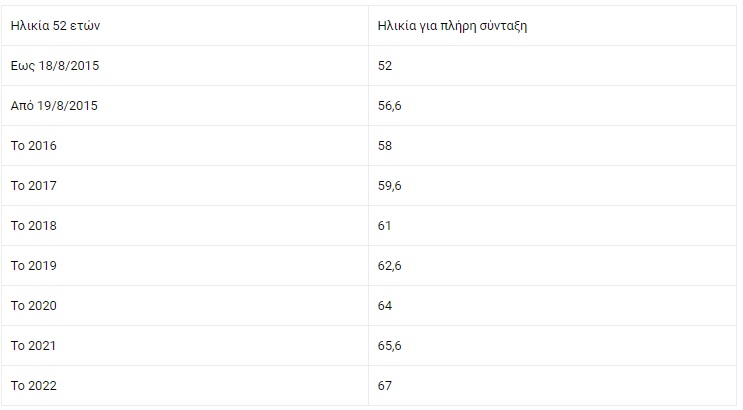Select the 'Από 19/8/2015' cell
Image resolution: width=743 pixels, height=410 pixels.
coord(55,105)
